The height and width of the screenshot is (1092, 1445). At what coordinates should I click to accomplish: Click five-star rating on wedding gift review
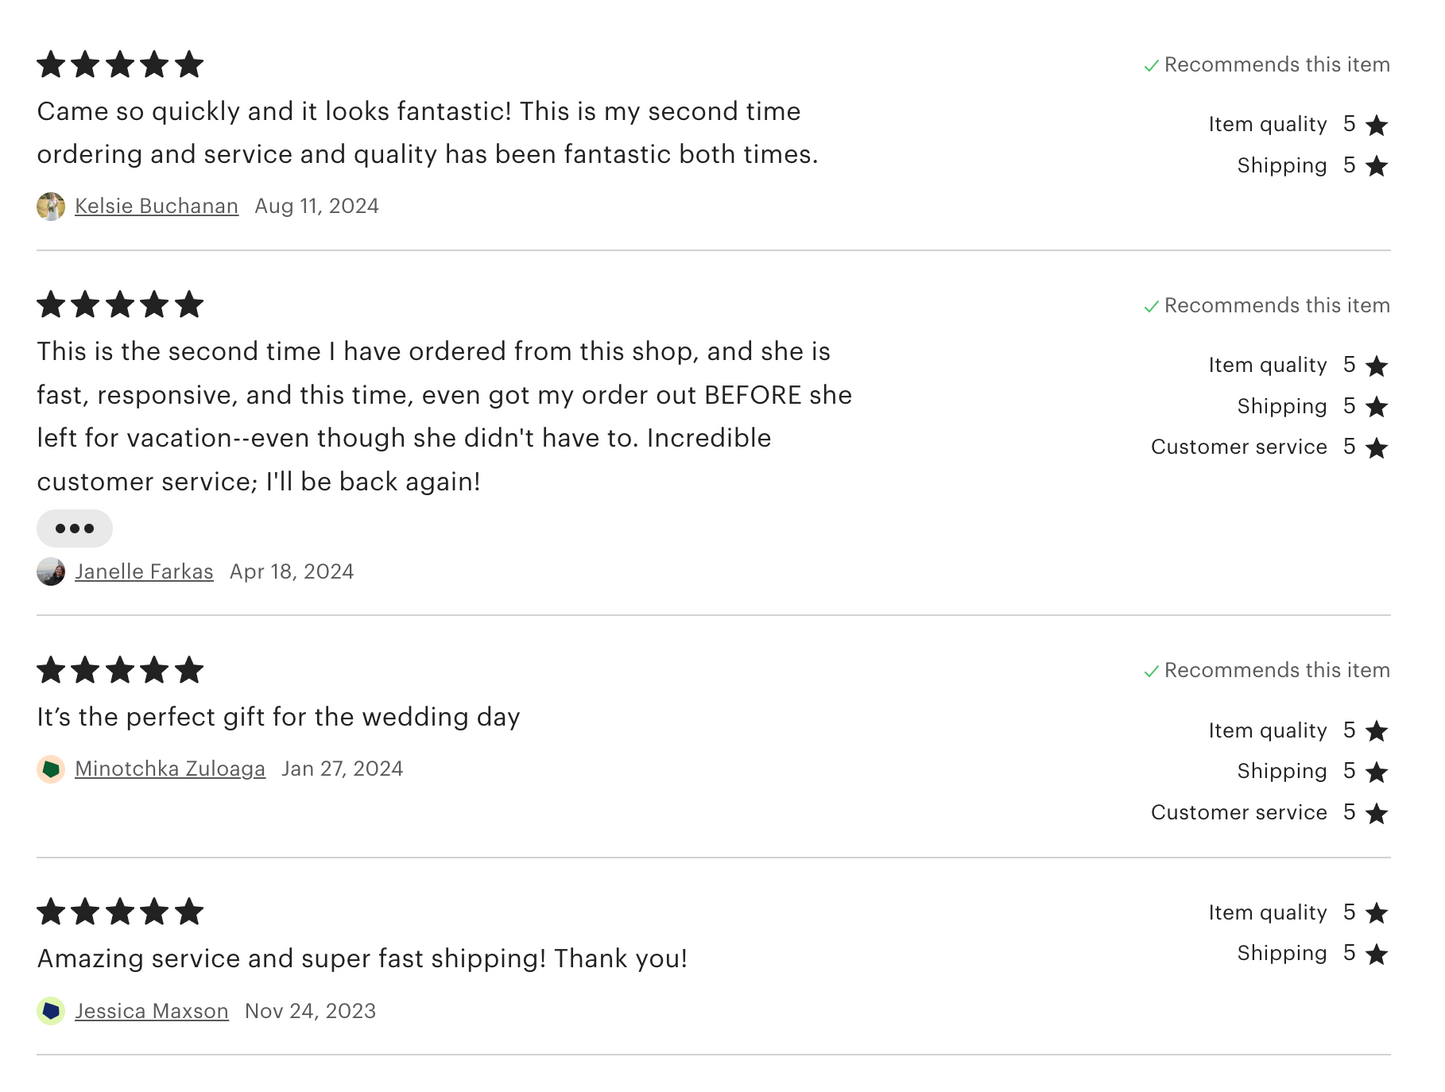120,670
